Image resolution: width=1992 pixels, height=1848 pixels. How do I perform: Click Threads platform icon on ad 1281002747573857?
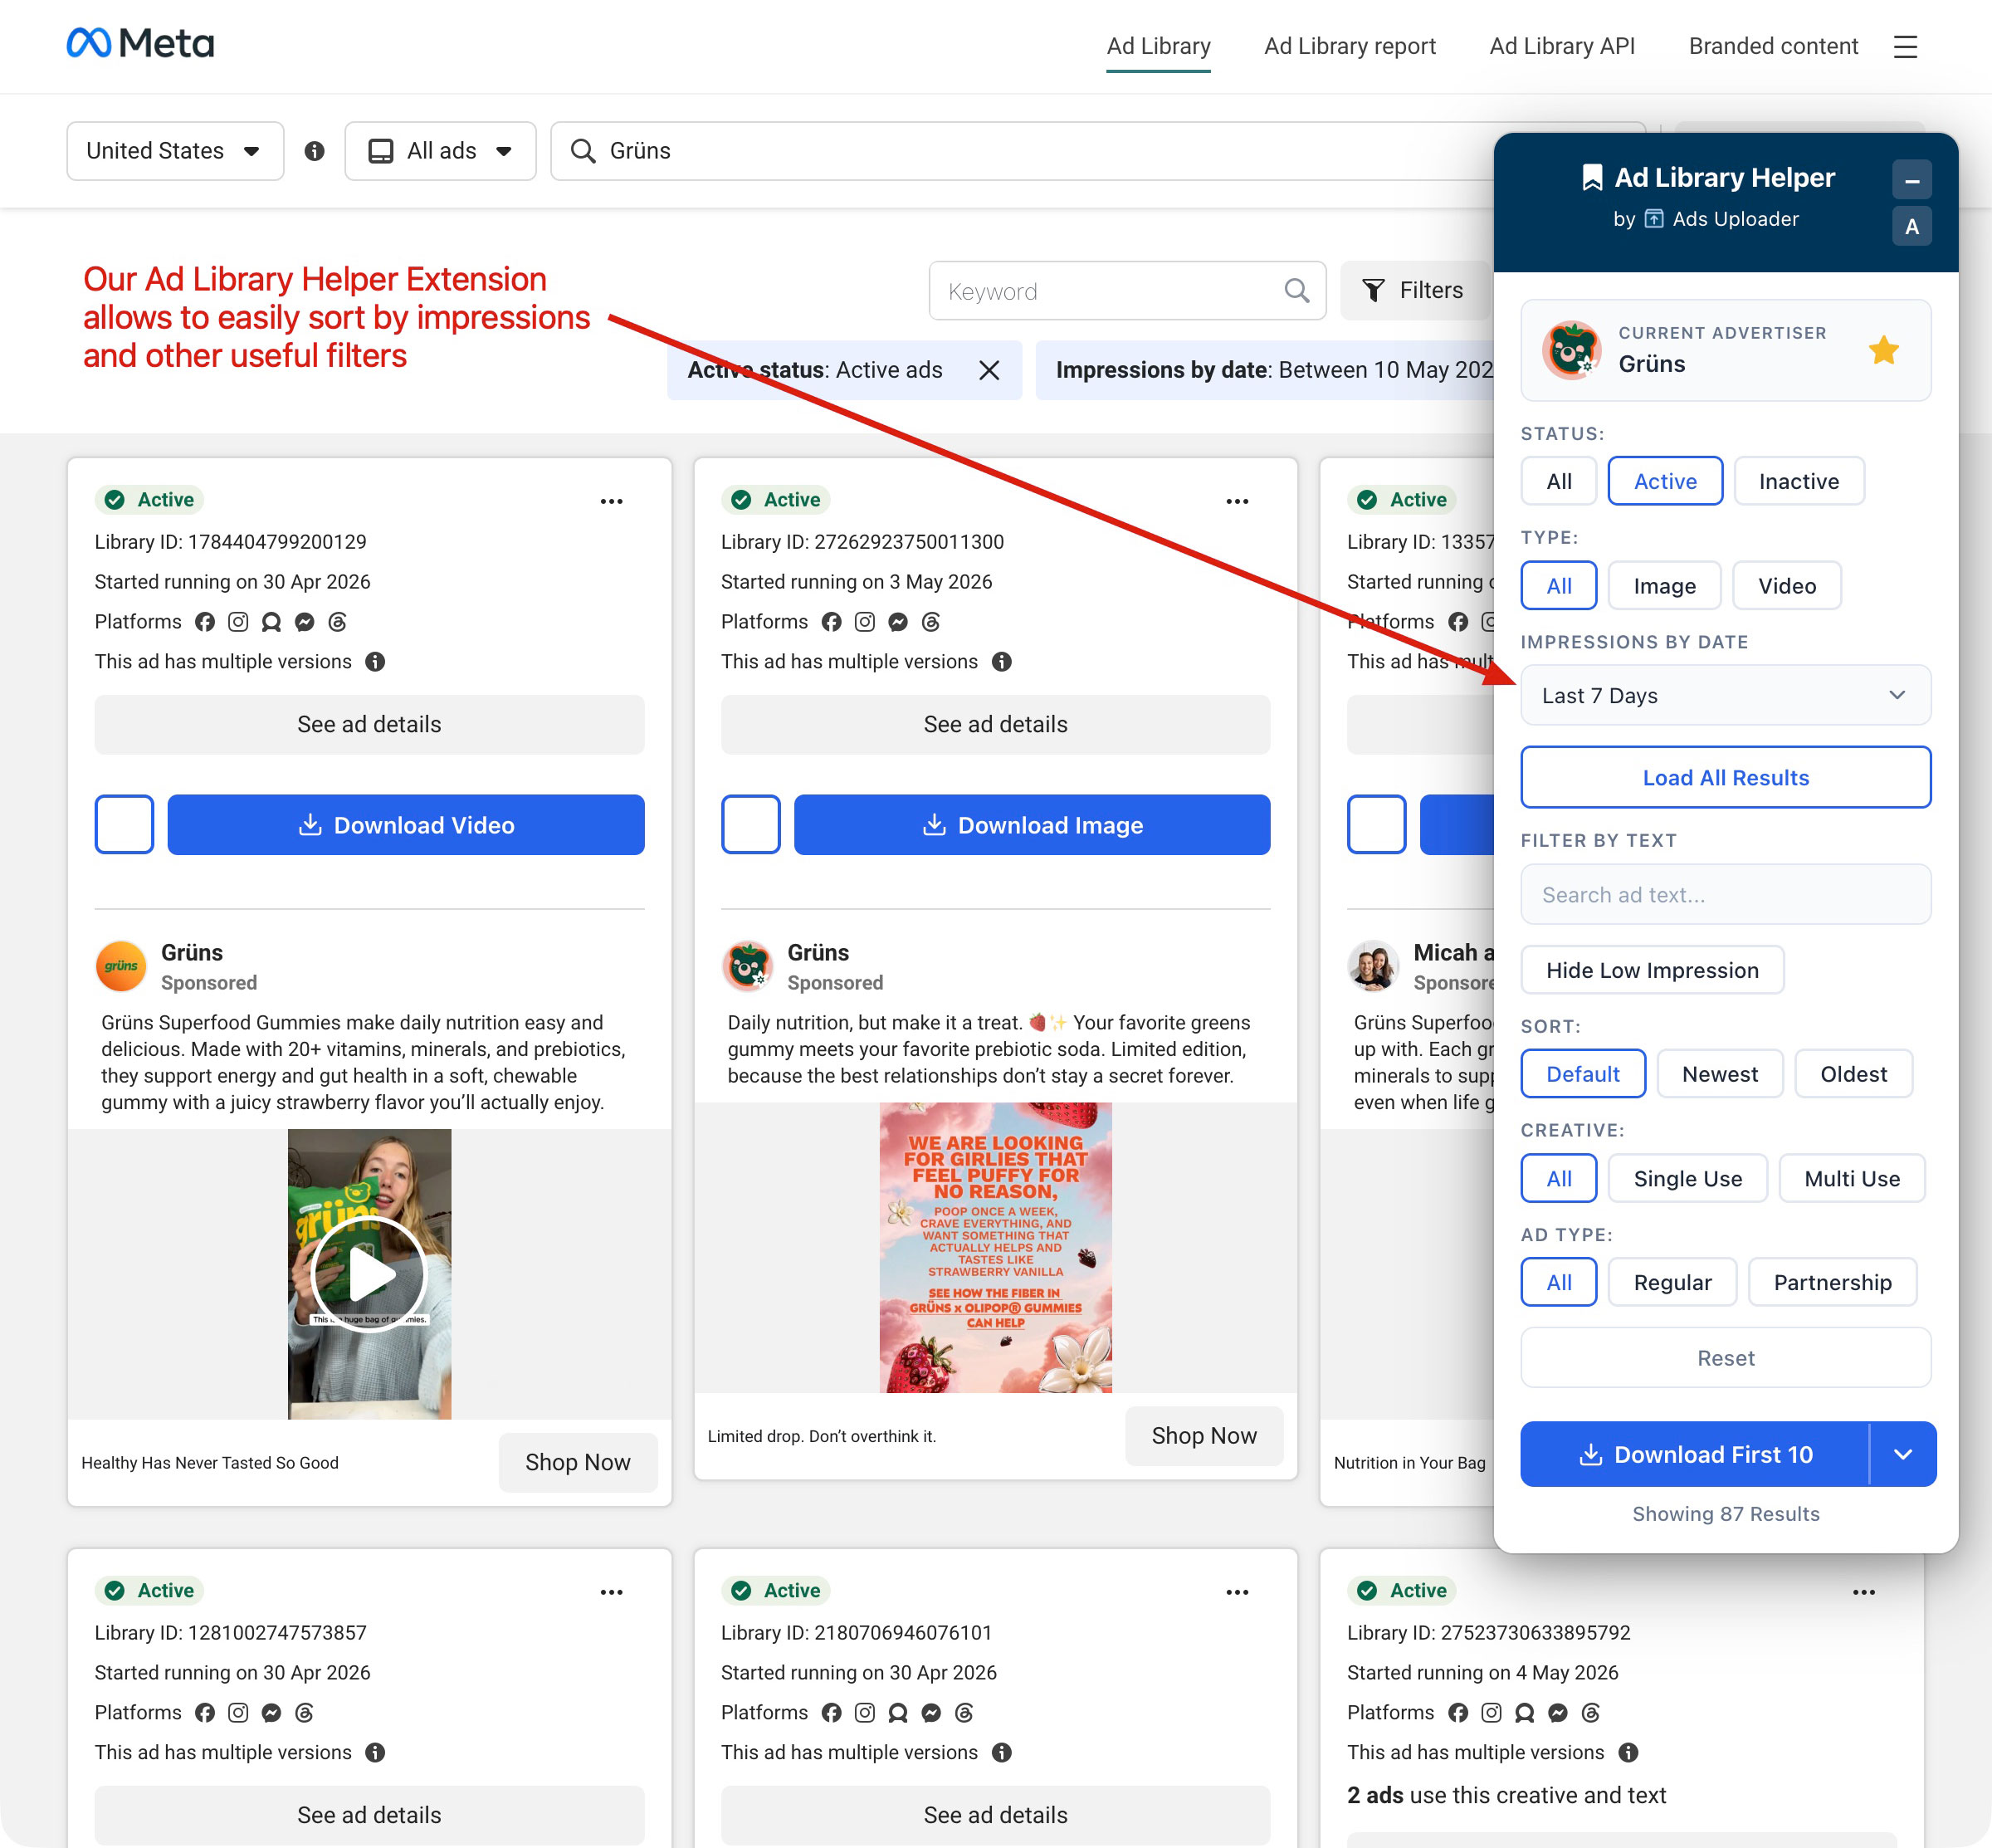(304, 1713)
